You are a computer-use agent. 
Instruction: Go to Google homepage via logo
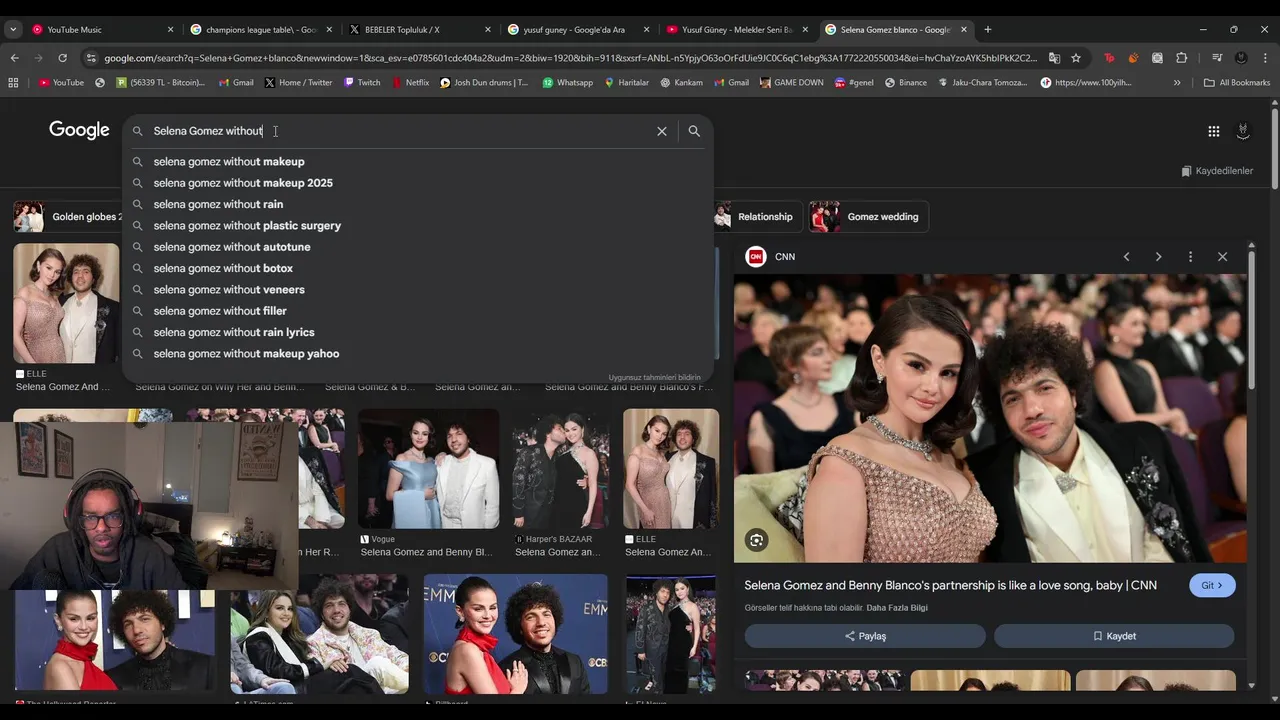coord(79,131)
